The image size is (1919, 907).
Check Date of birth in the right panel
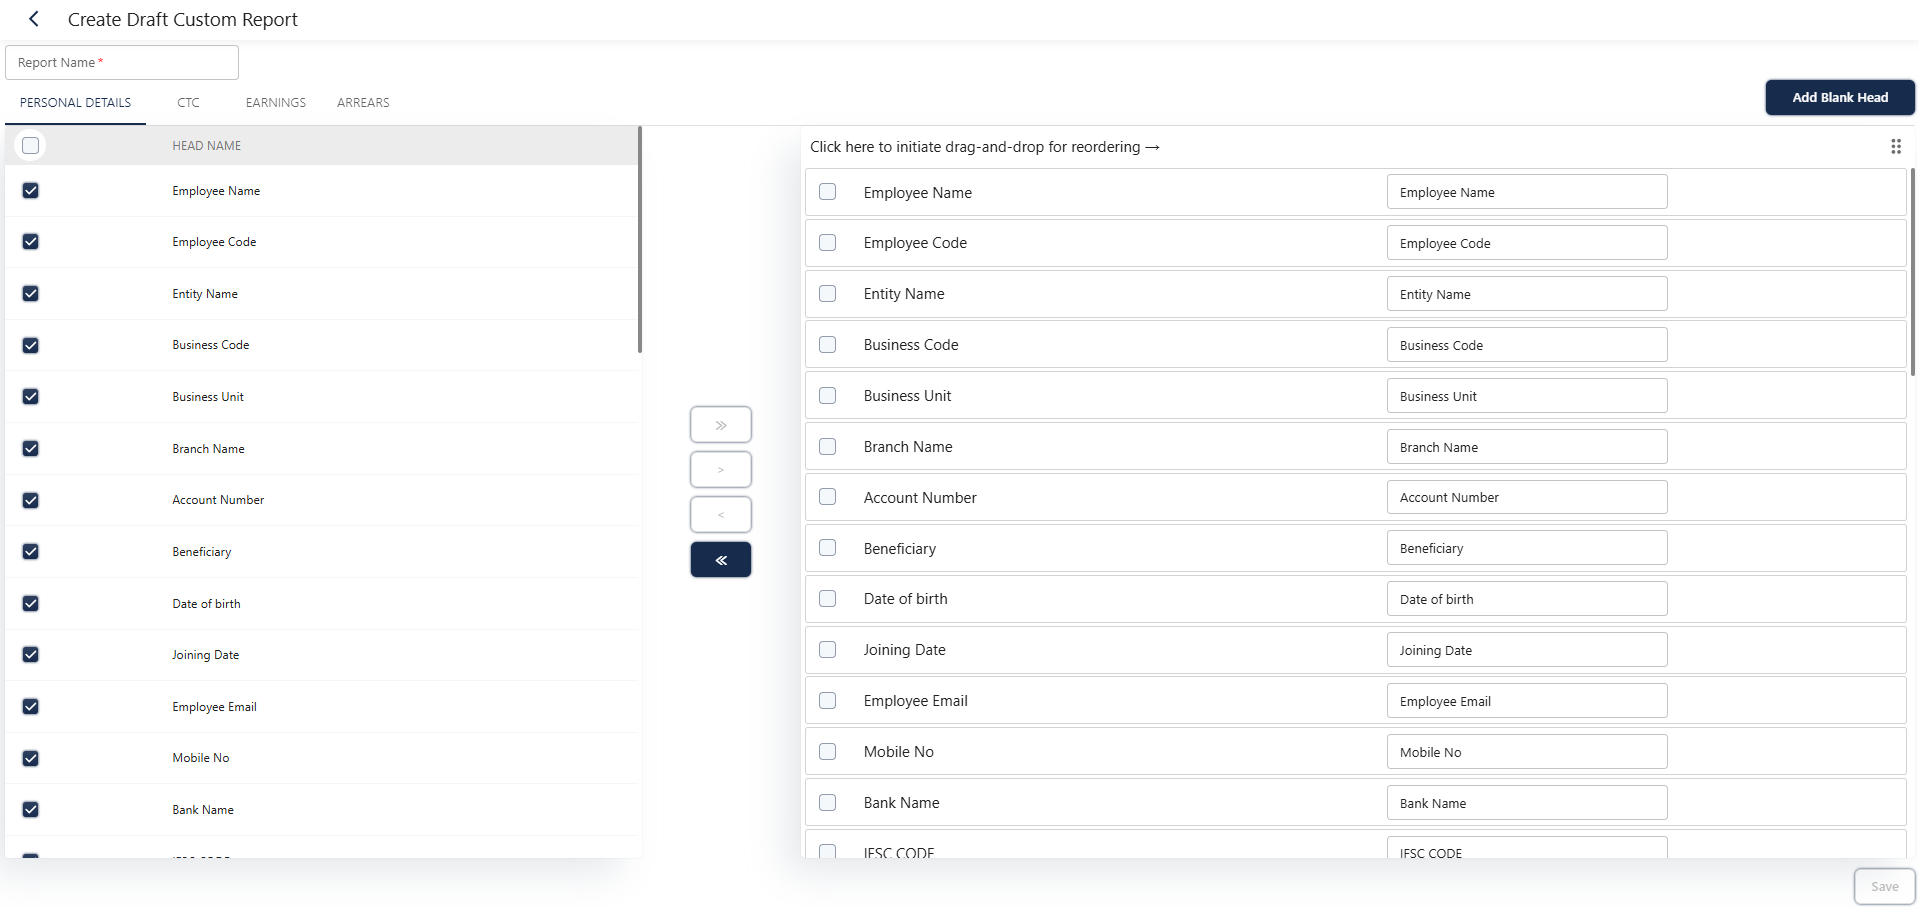point(828,599)
